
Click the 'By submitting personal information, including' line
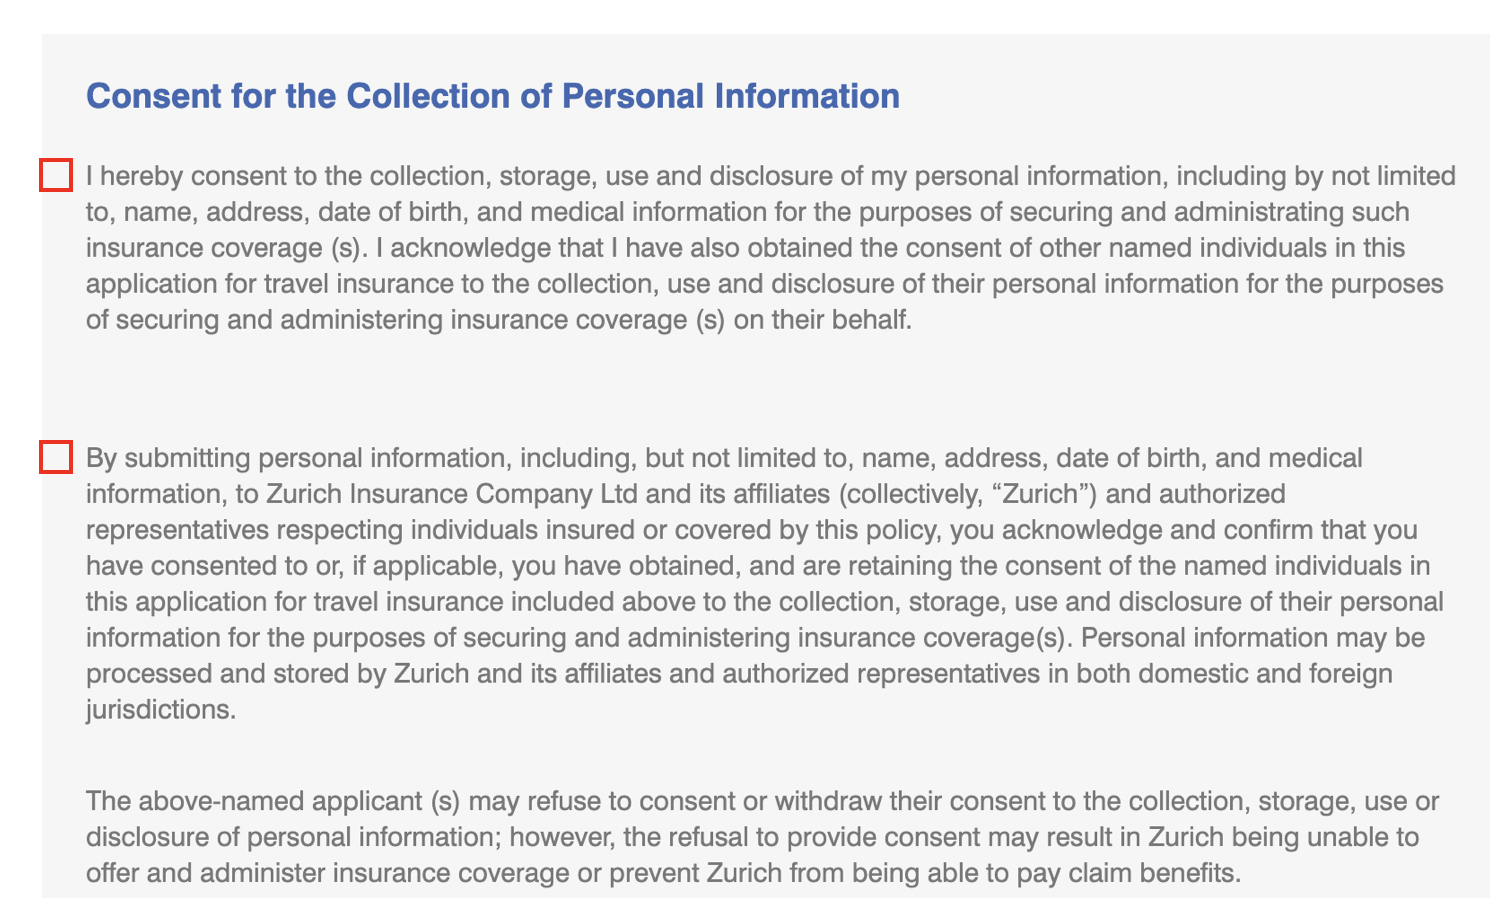point(724,458)
